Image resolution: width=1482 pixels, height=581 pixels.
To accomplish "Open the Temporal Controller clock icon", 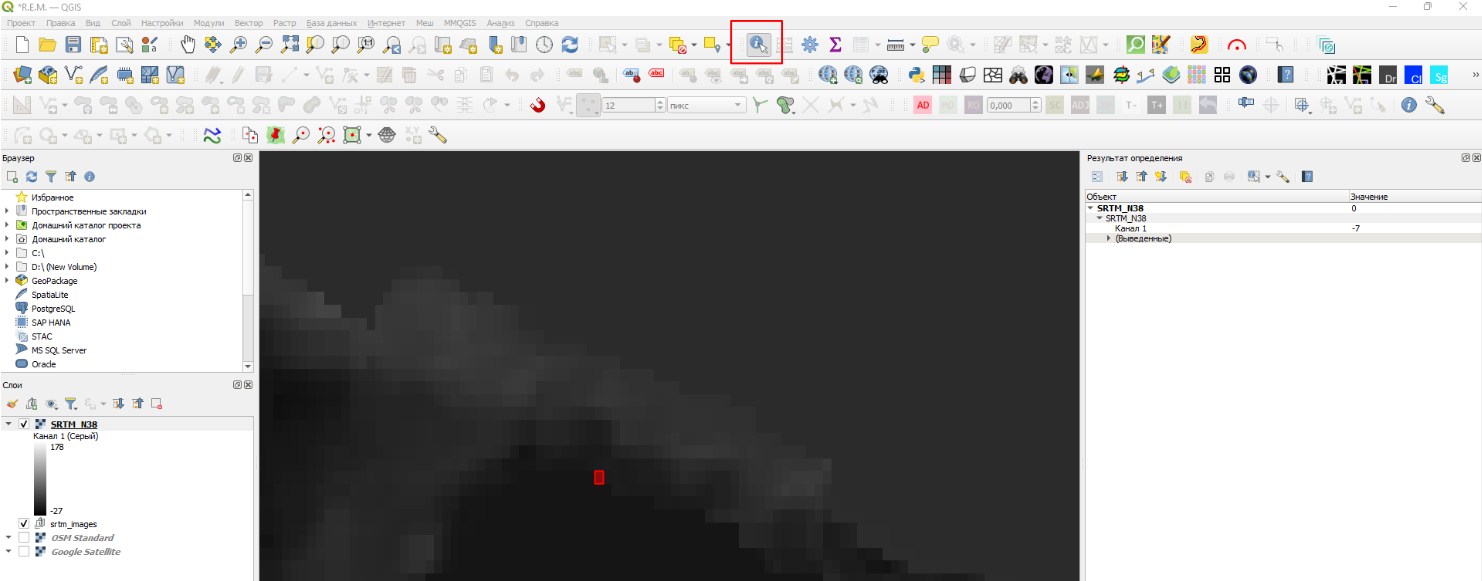I will click(x=544, y=44).
